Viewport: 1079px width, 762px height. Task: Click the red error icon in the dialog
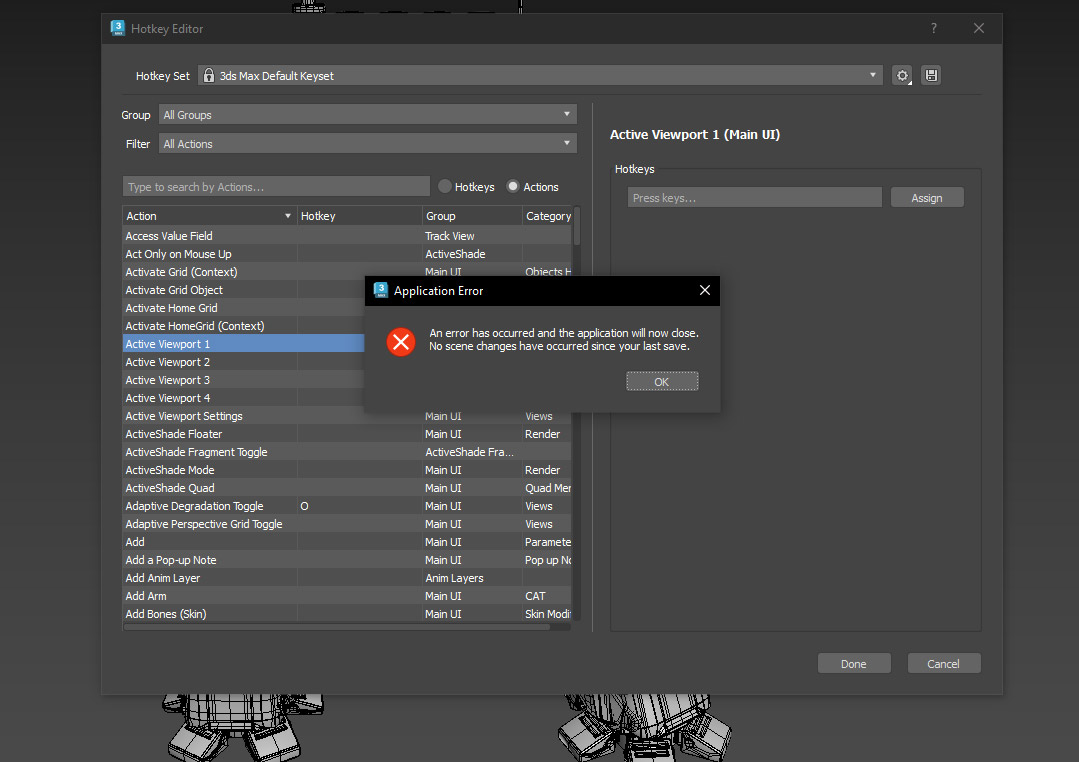pyautogui.click(x=400, y=341)
